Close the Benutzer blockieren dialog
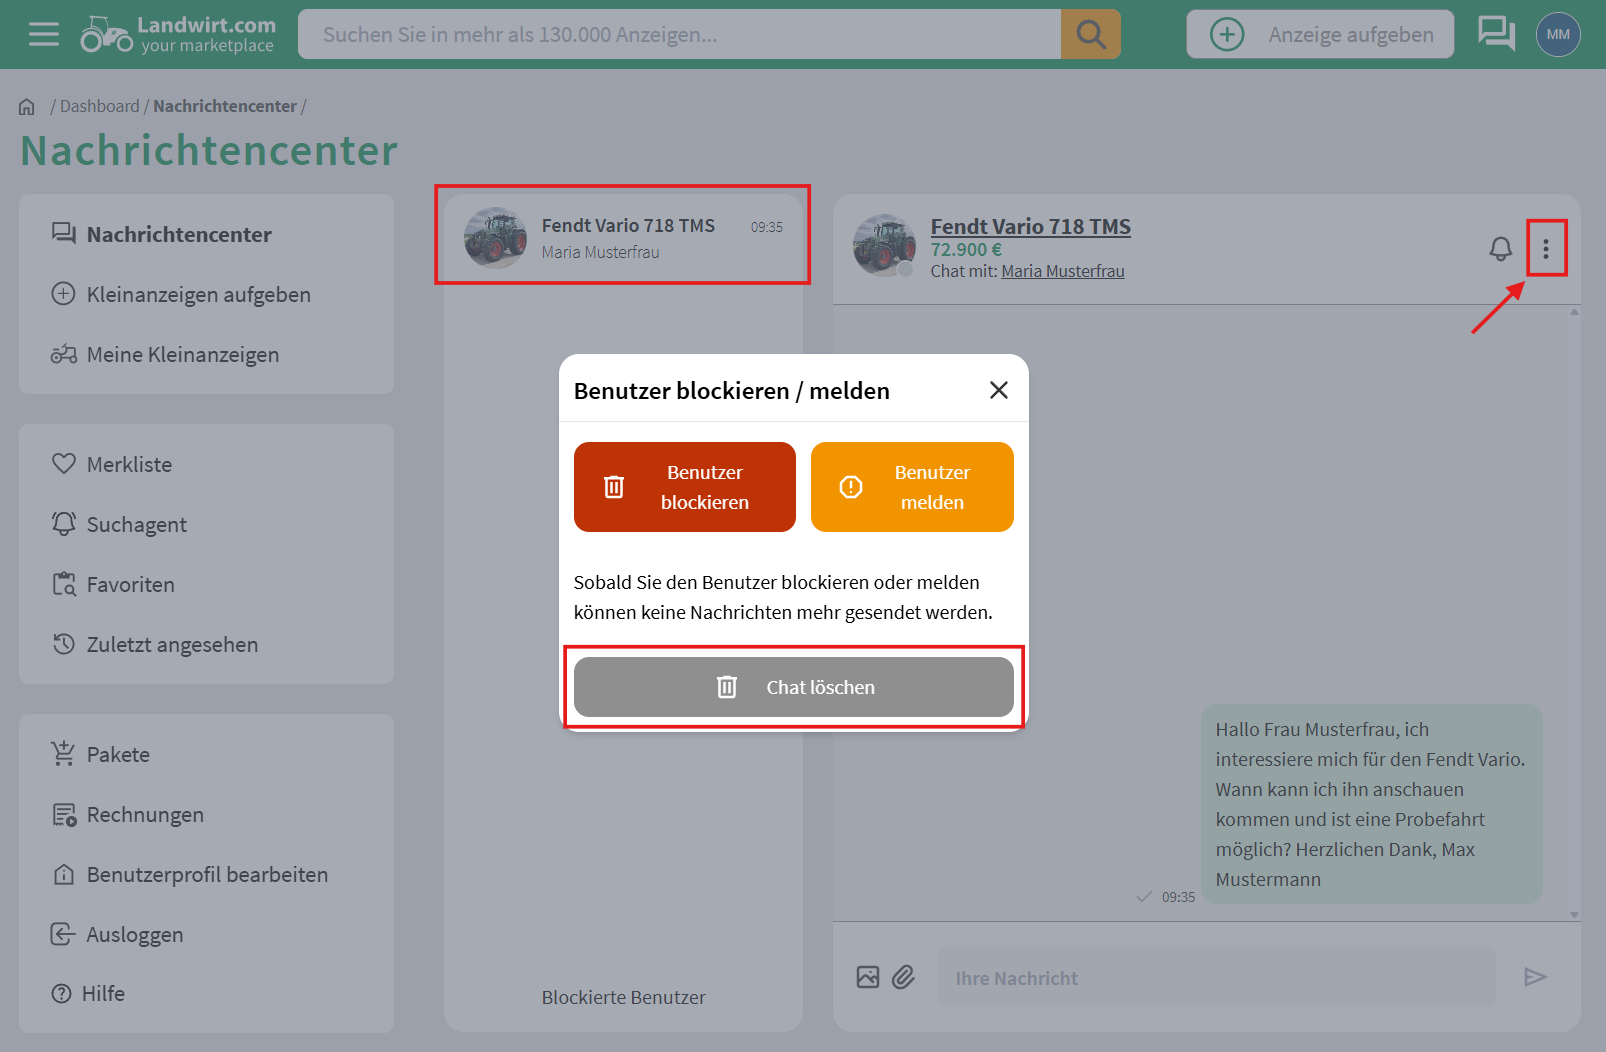The height and width of the screenshot is (1052, 1606). click(x=998, y=390)
